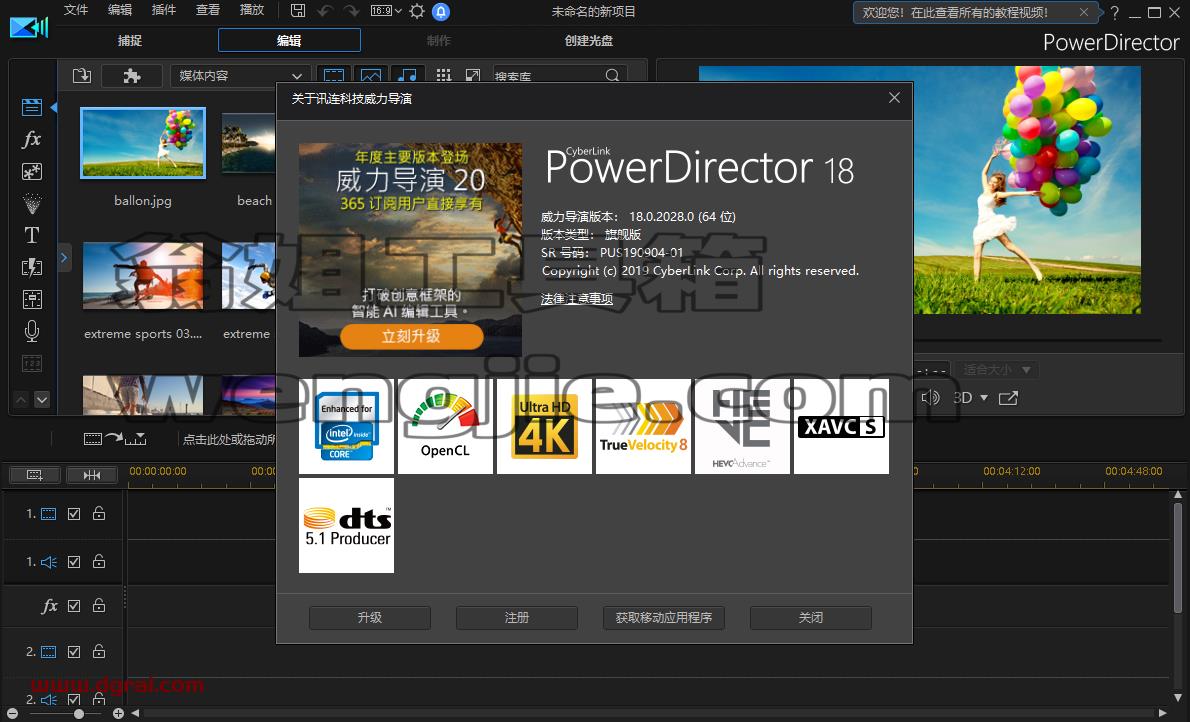The height and width of the screenshot is (722, 1190).
Task: Toggle image files filter in library
Action: pos(371,75)
